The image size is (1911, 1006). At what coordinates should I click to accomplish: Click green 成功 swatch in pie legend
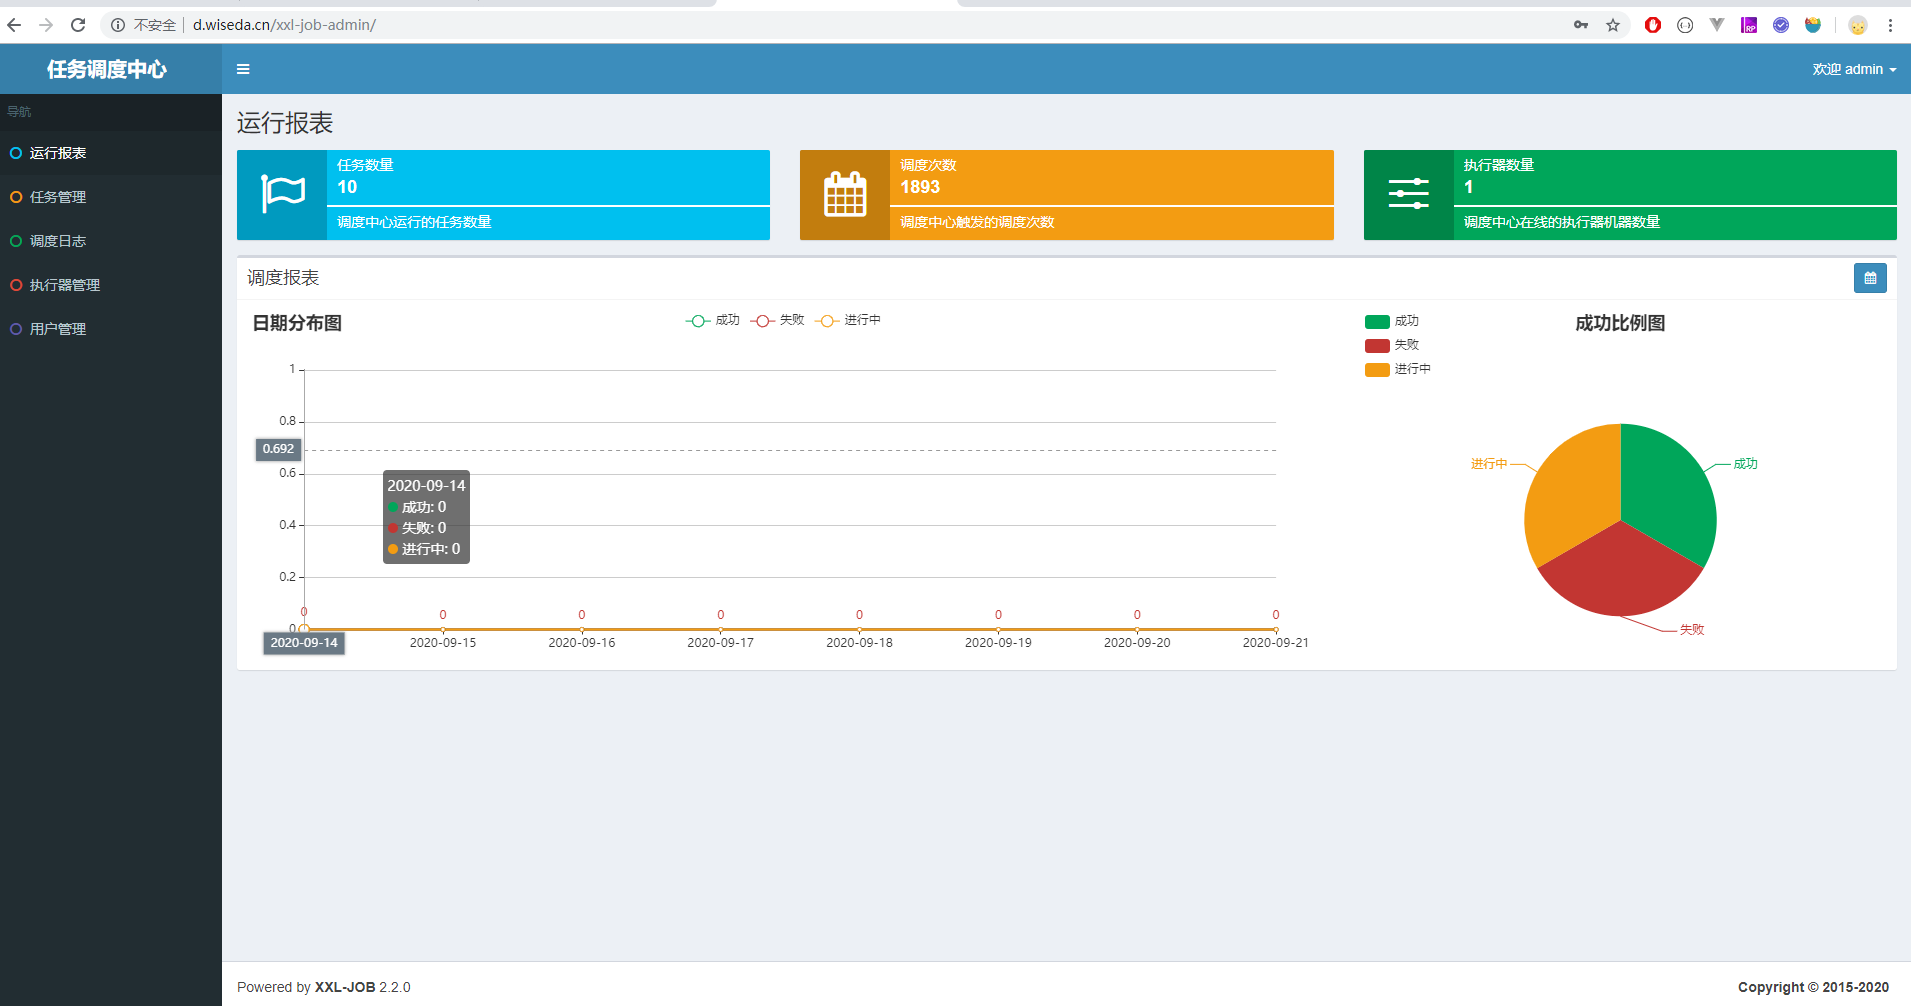pyautogui.click(x=1377, y=321)
